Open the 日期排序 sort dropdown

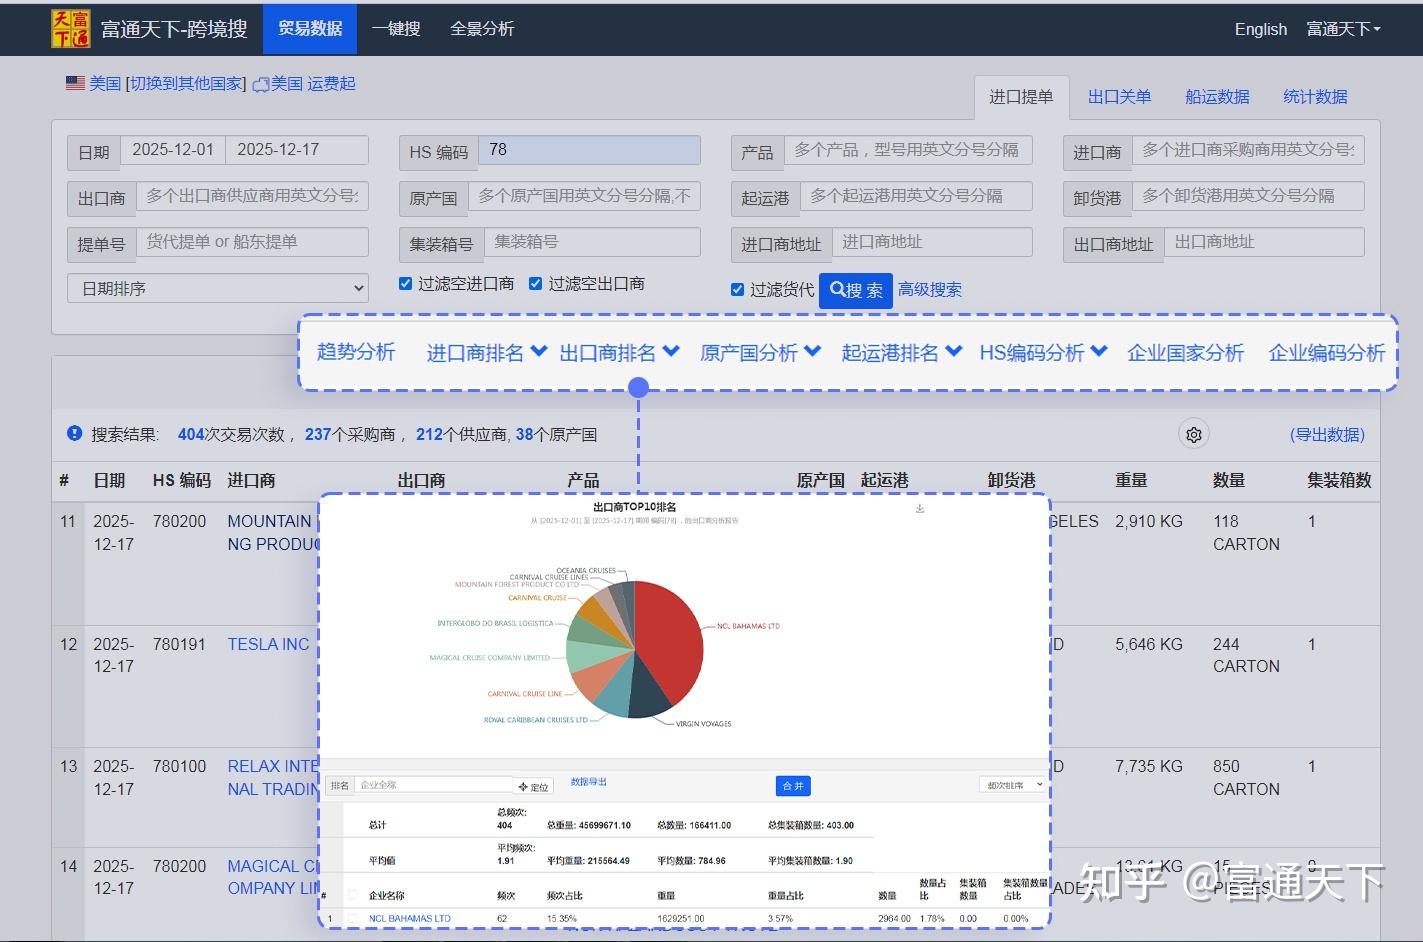coord(218,288)
